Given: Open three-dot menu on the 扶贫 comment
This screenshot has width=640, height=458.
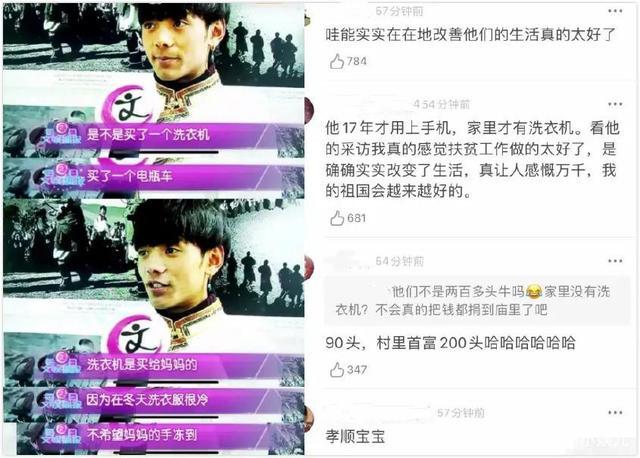Looking at the screenshot, I should (x=615, y=104).
